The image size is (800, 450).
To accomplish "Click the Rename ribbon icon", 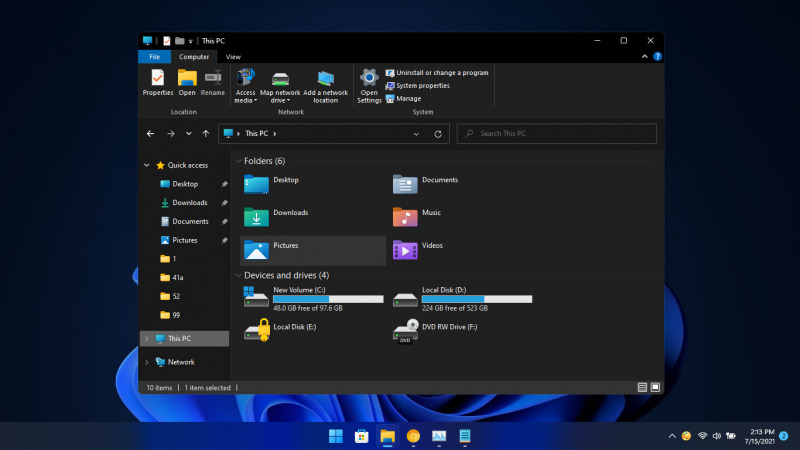I will click(x=213, y=83).
